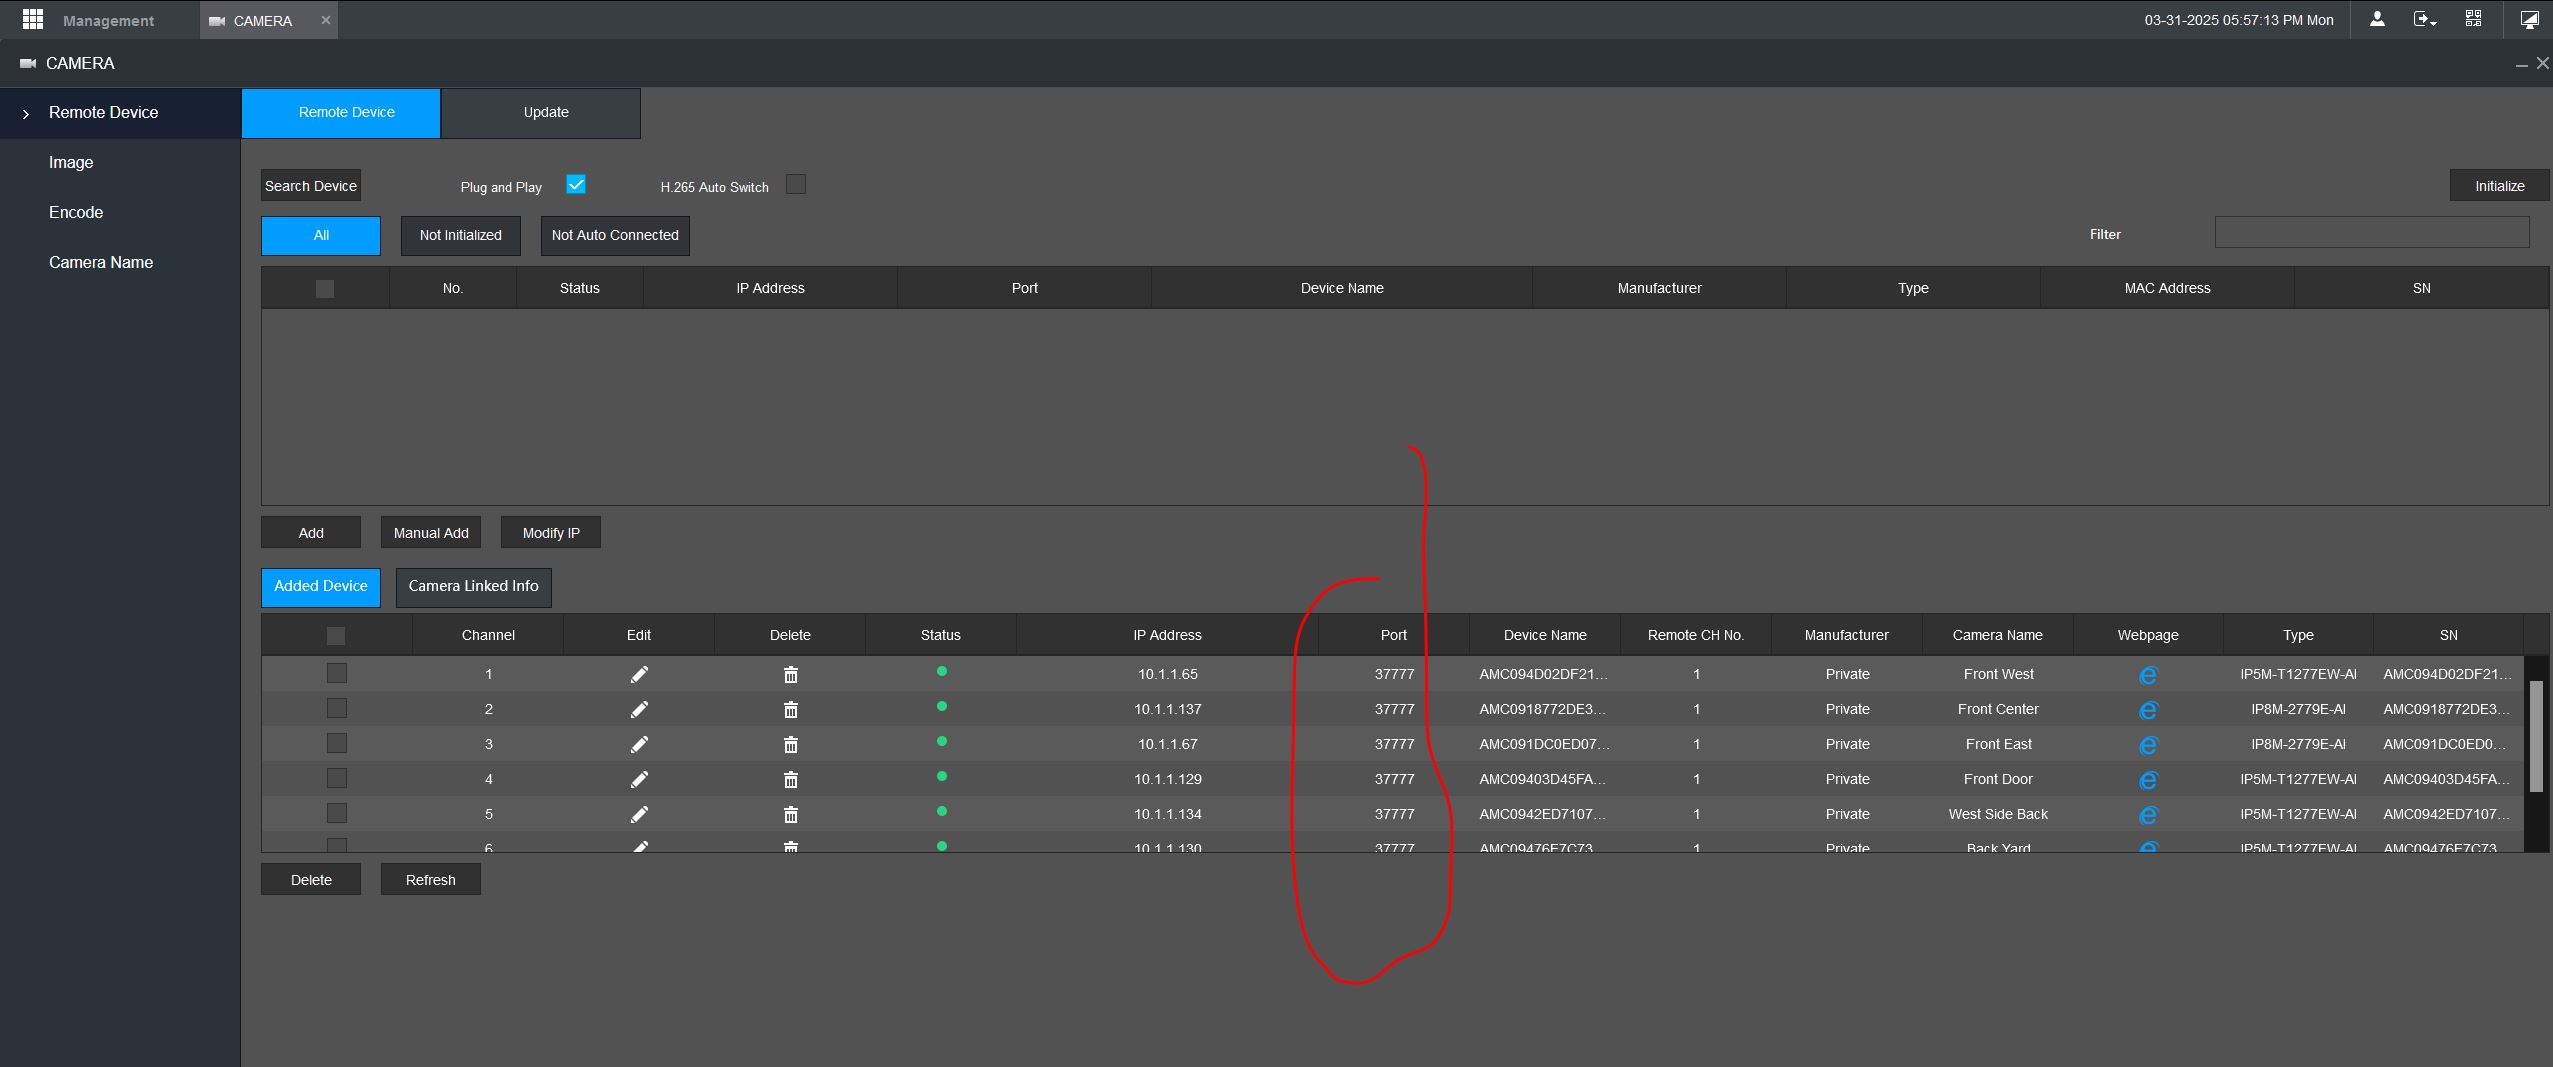
Task: Edit channel 2 Front Center camera
Action: (x=639, y=710)
